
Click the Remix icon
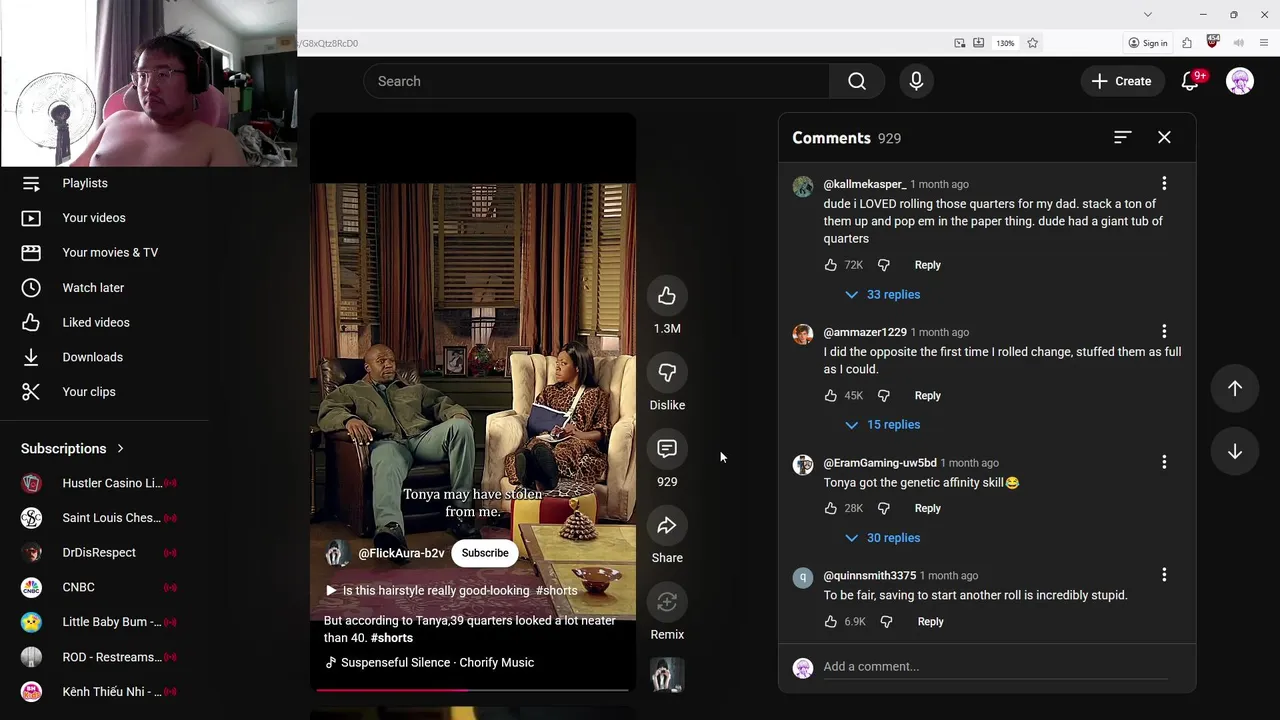pos(667,602)
